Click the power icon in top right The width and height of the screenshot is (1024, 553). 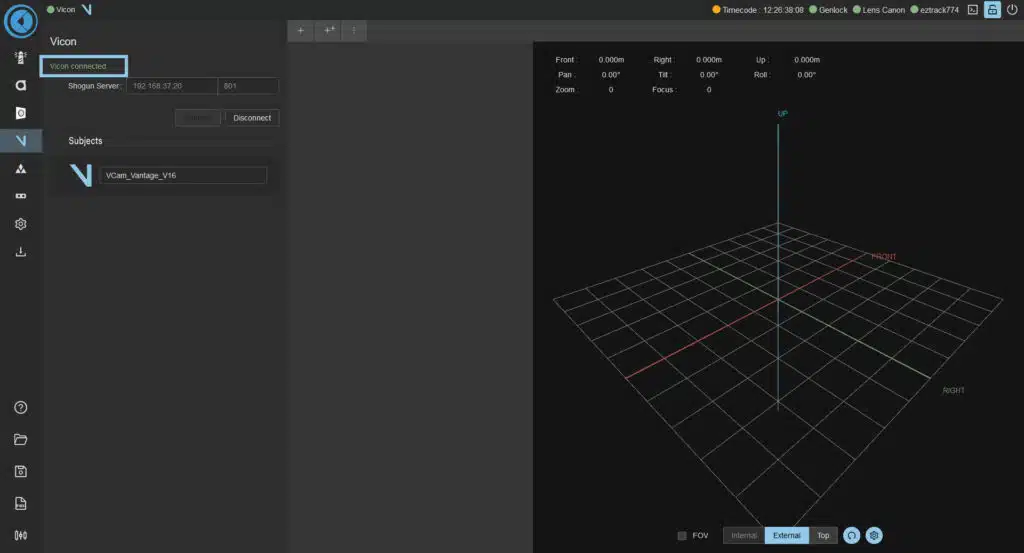coord(1011,10)
